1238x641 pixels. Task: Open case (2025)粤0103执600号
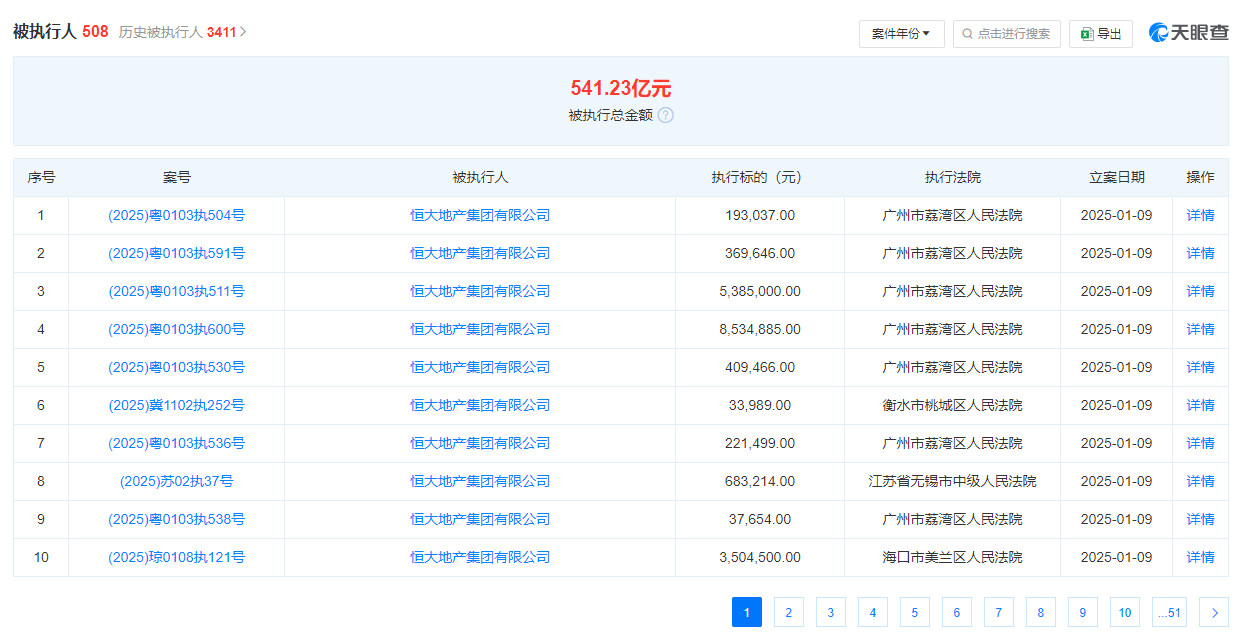coord(177,329)
